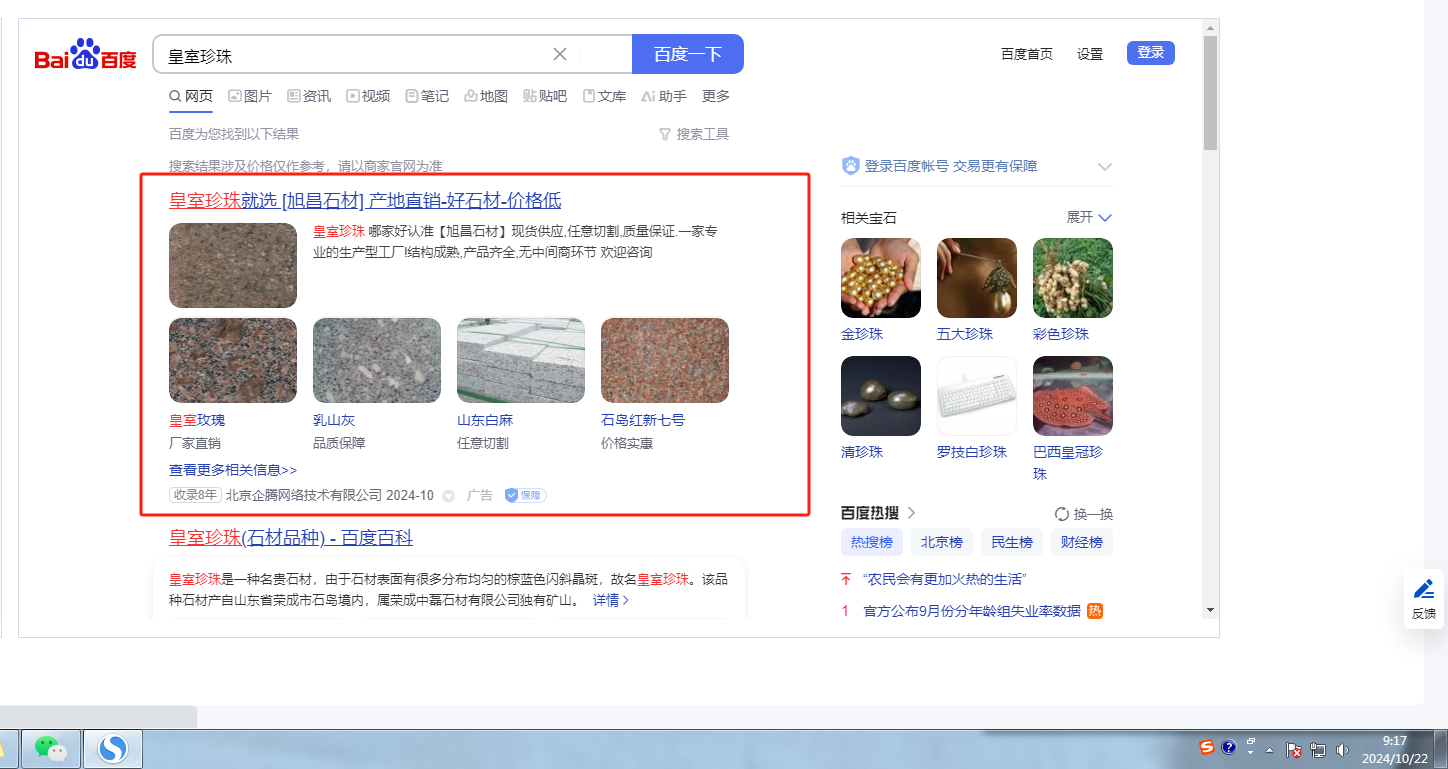Click the 金珍珠 gem link

862,334
